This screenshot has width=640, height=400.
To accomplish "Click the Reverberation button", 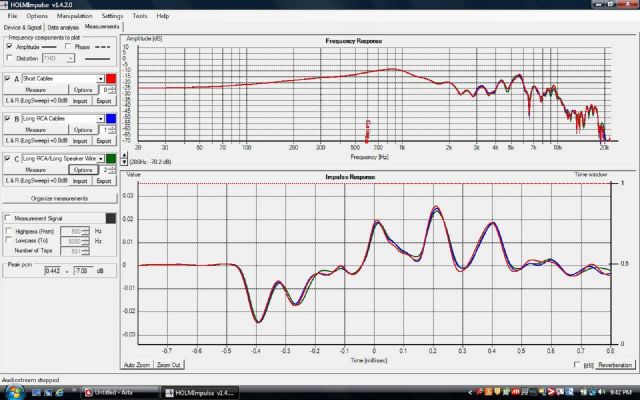I will [x=615, y=364].
